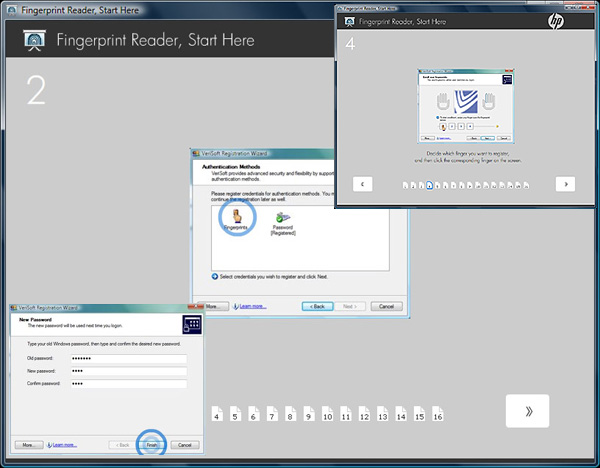Click the presentation icon in main header
The image size is (600, 468).
pos(34,40)
